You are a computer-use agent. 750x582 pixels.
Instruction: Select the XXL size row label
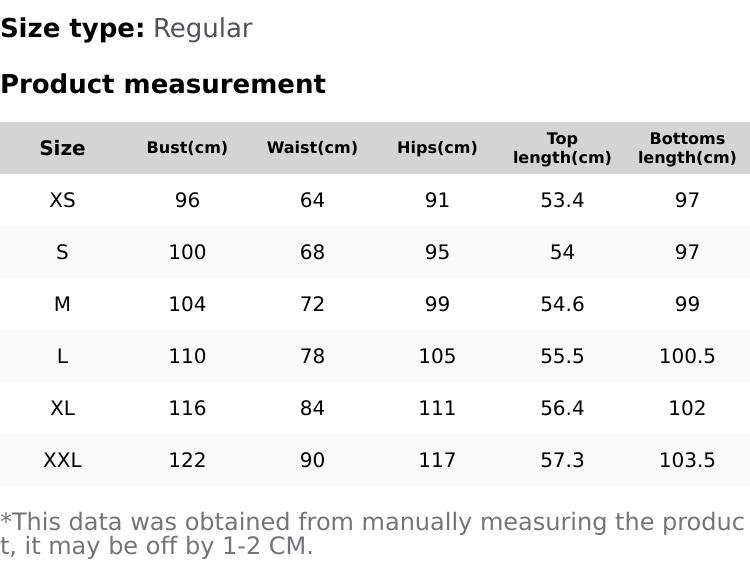[x=62, y=460]
